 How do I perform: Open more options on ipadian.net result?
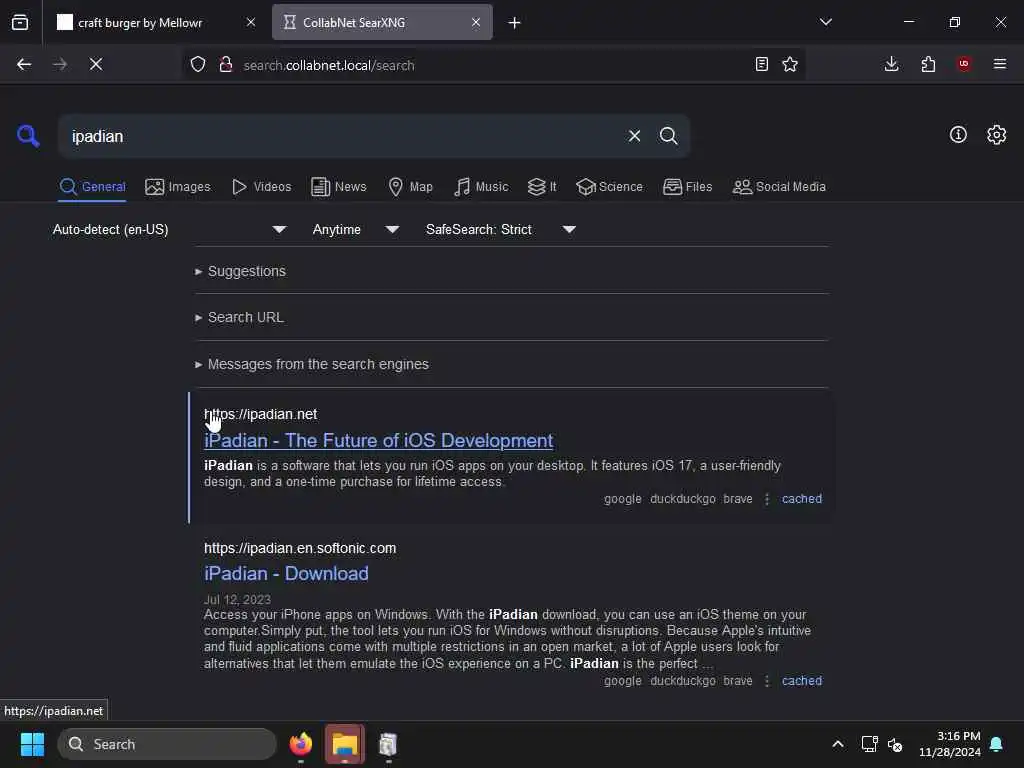767,499
